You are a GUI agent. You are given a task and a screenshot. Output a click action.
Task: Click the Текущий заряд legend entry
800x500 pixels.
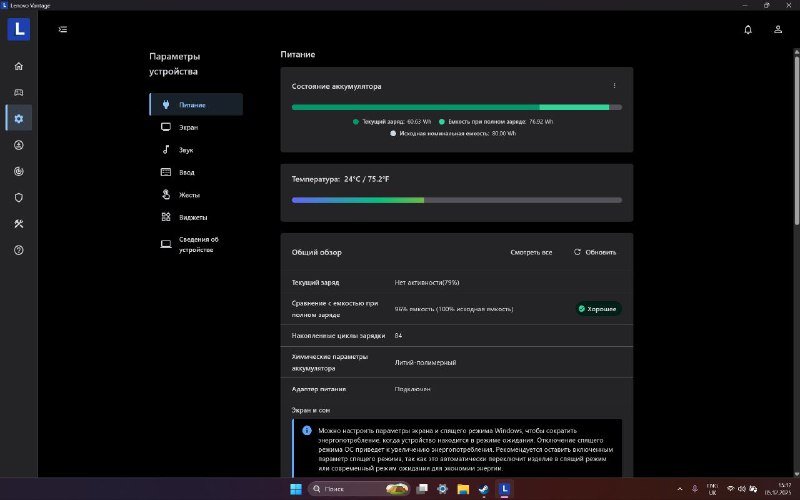(392, 121)
